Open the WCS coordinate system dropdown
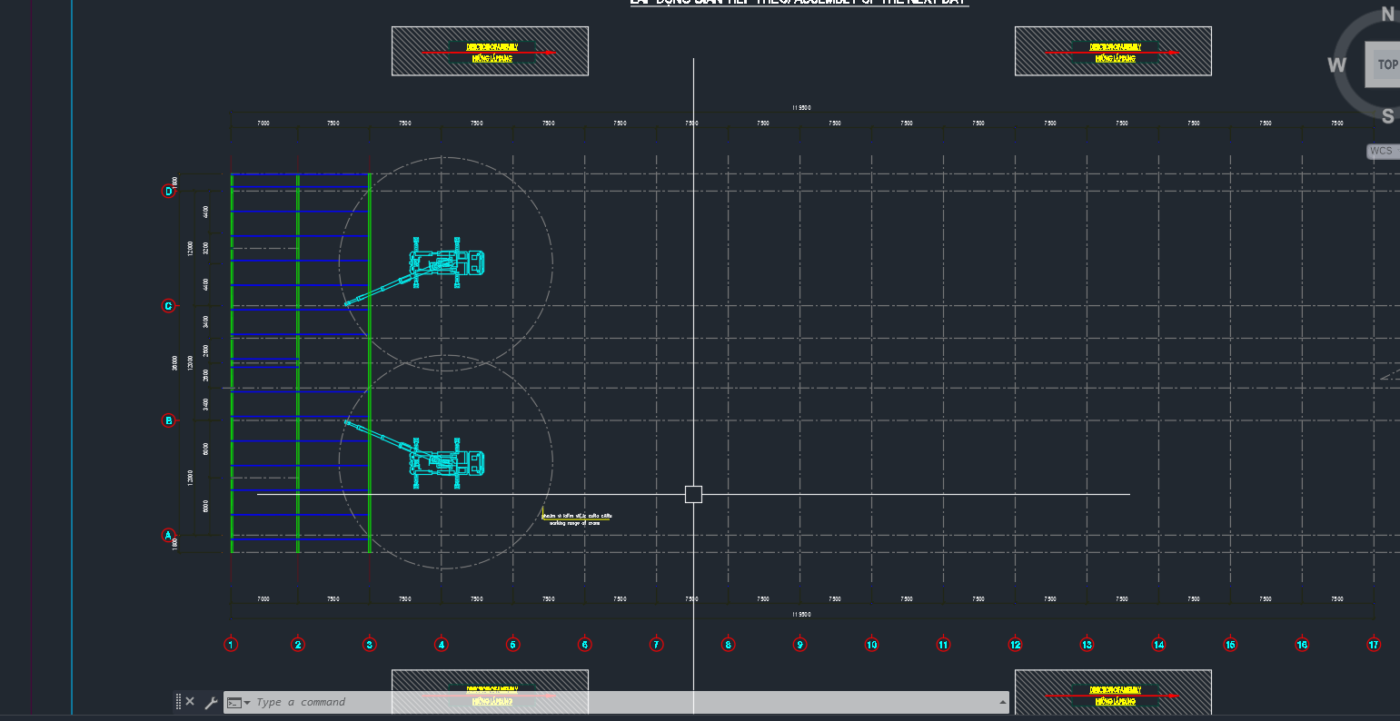1400x721 pixels. [1382, 151]
